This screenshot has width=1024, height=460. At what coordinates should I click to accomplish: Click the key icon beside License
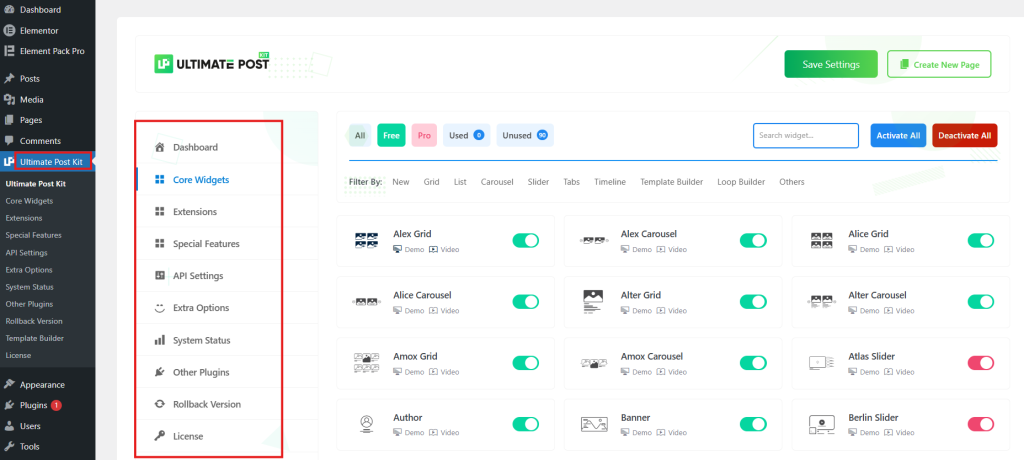tap(159, 436)
